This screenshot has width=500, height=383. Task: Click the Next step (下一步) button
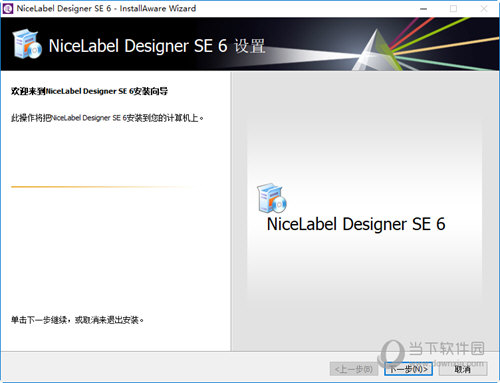click(x=408, y=369)
